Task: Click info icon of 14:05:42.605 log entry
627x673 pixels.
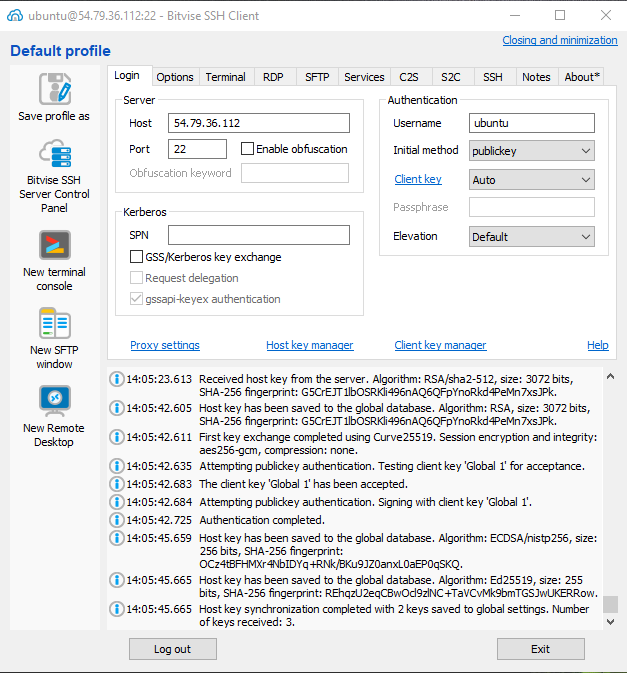Action: click(x=116, y=408)
